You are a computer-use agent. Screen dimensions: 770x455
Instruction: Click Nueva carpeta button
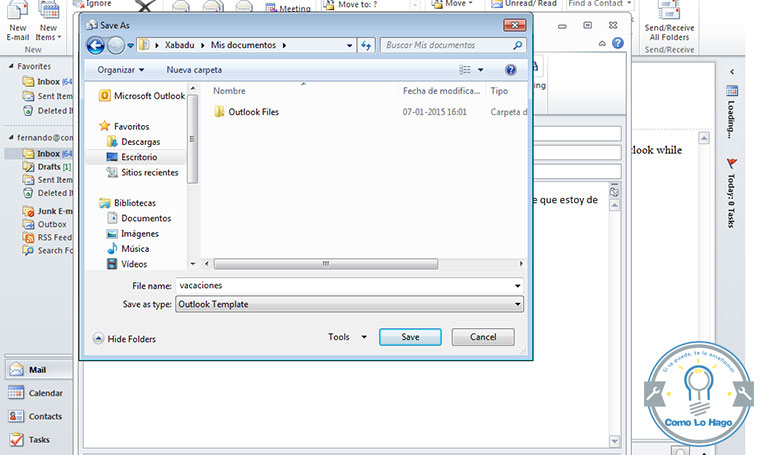pos(194,70)
